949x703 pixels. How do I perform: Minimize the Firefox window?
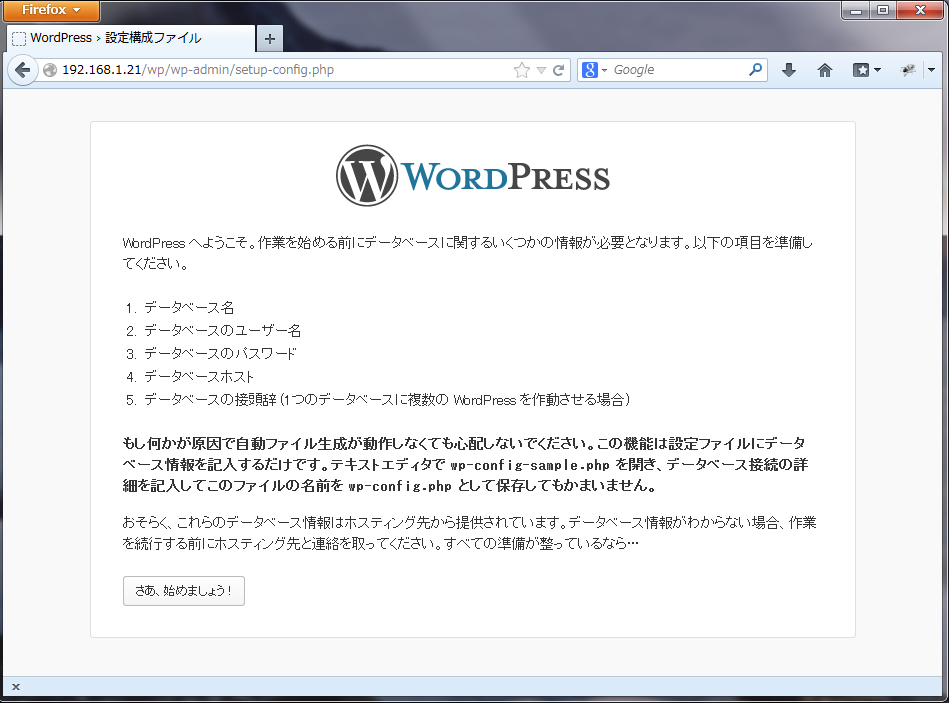click(856, 10)
